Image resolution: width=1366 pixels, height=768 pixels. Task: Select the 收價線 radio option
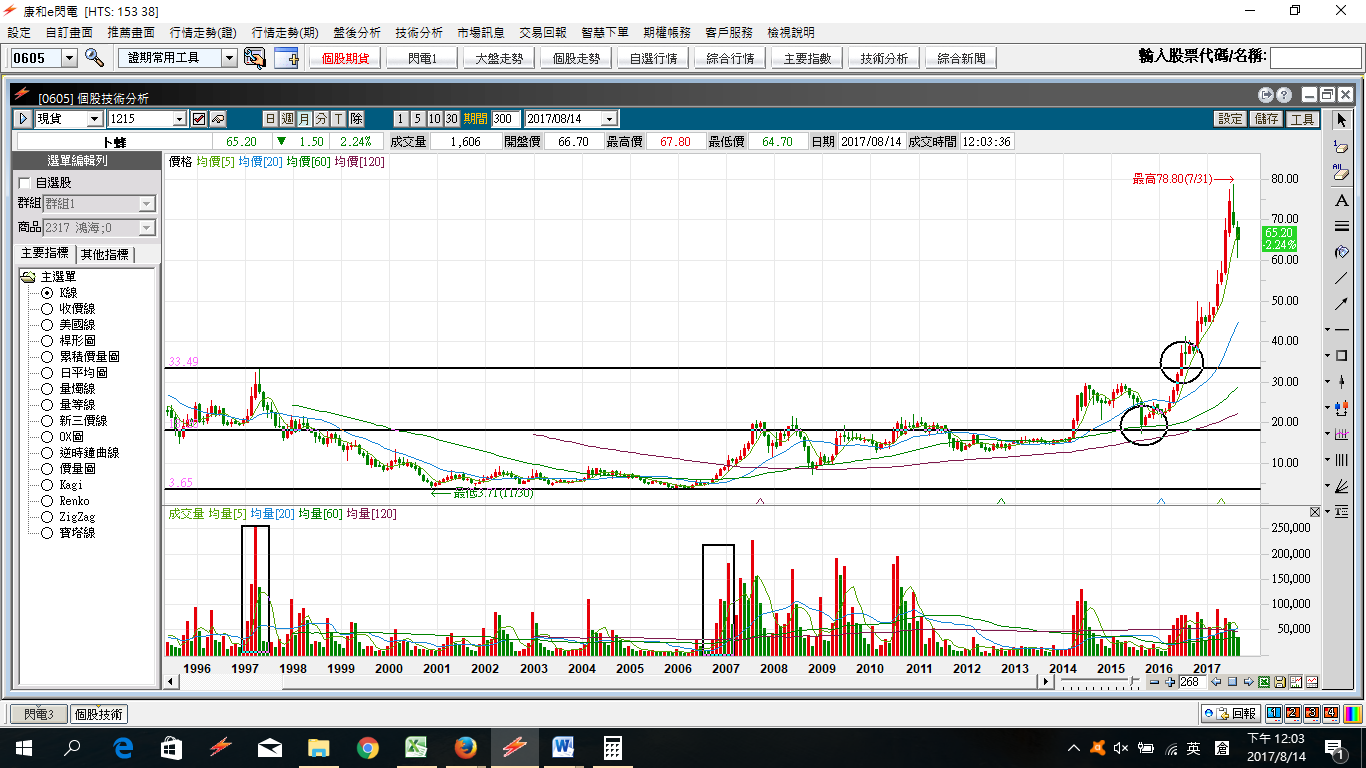click(46, 309)
